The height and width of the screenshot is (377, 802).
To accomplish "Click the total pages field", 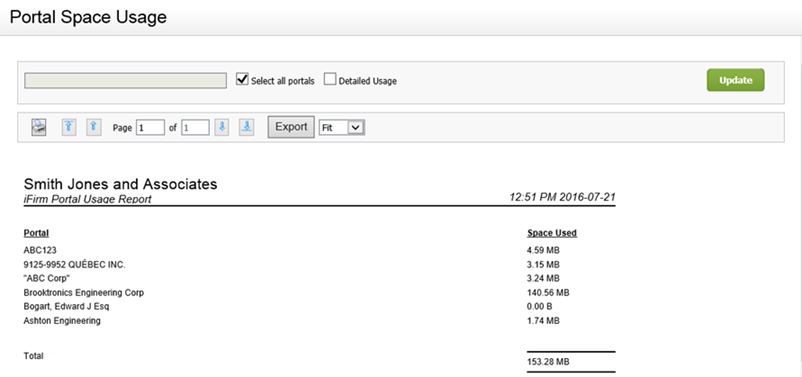I will pos(195,128).
